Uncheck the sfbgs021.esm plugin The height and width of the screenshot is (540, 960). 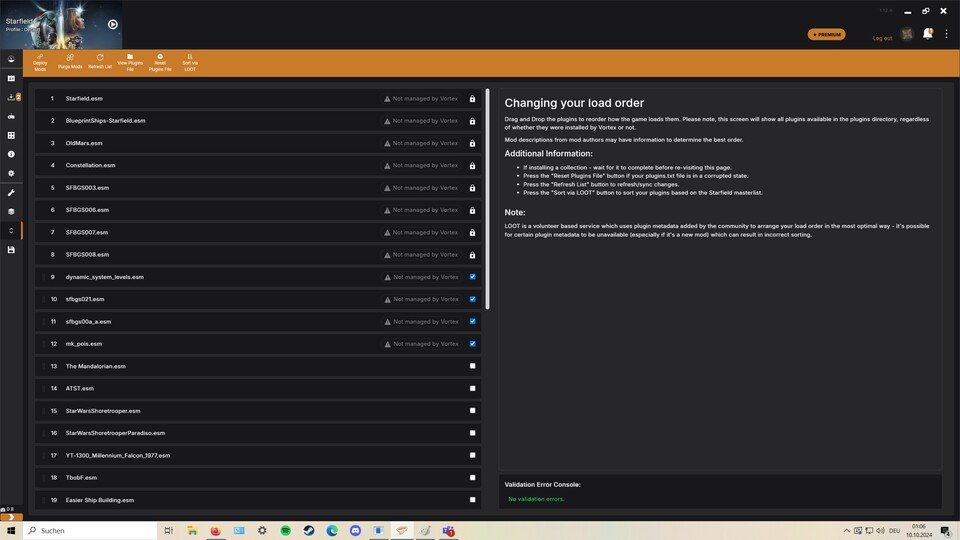(x=473, y=299)
